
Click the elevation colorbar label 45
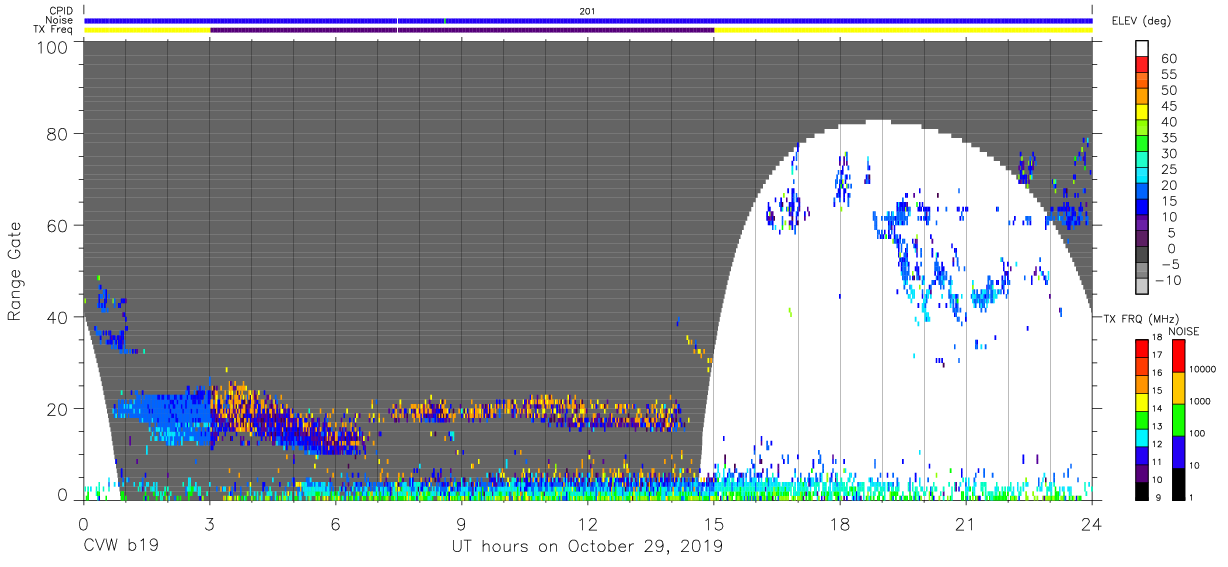click(1169, 106)
